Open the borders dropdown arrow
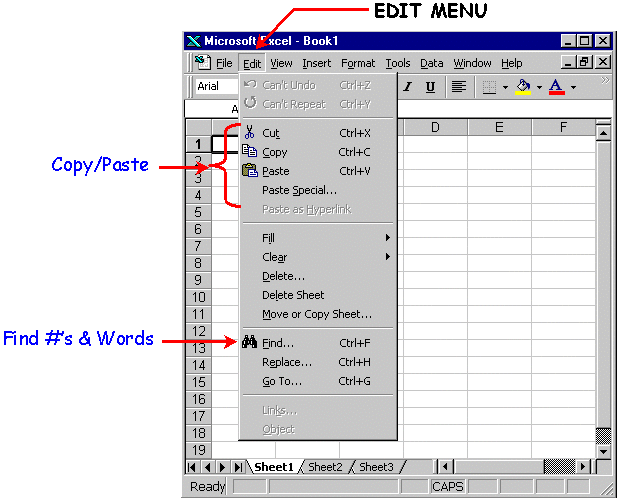This screenshot has height=498, width=617. (505, 87)
